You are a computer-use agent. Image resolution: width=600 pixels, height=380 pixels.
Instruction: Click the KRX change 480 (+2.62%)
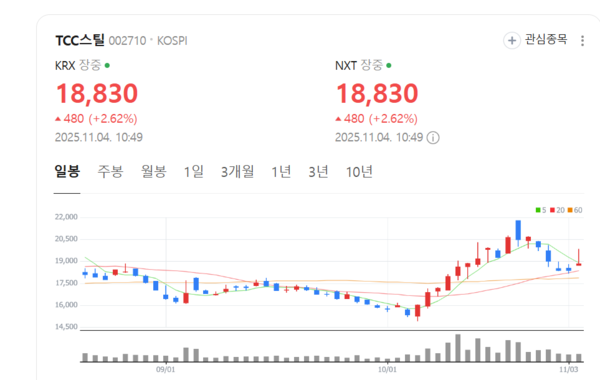click(96, 119)
